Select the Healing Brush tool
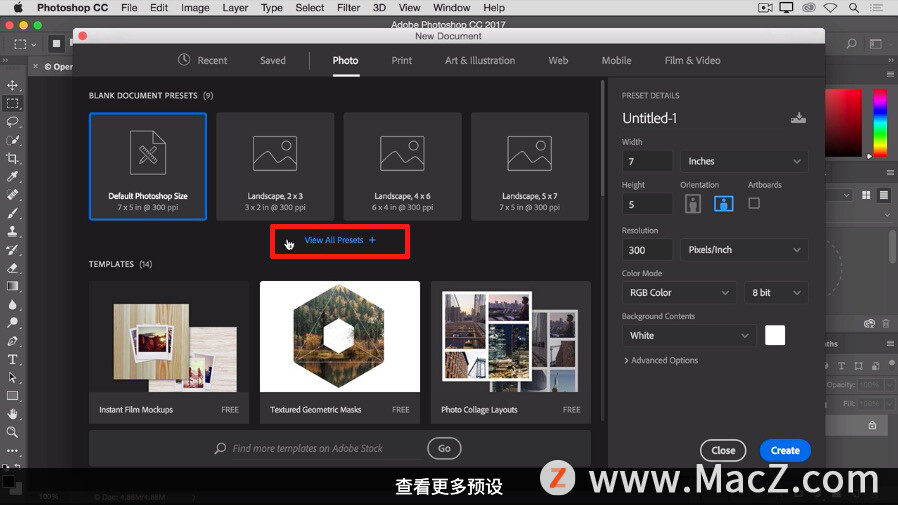This screenshot has height=505, width=898. tap(12, 195)
